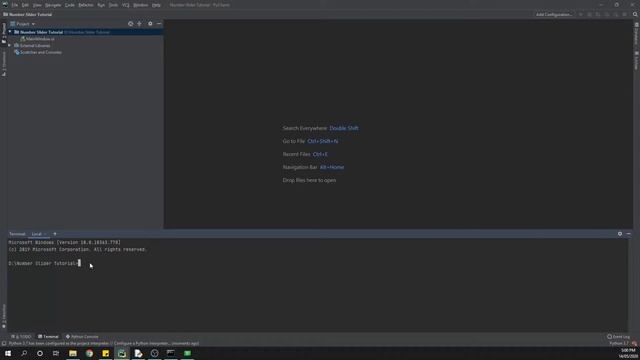This screenshot has width=640, height=360.
Task: Open the TODO tool window tab
Action: click(21, 337)
